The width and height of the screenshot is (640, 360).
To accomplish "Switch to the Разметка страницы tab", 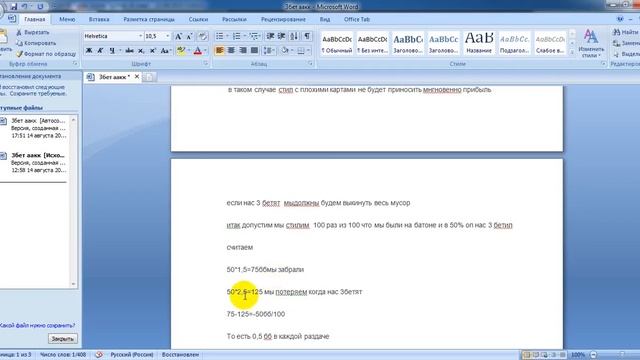I will [x=149, y=19].
